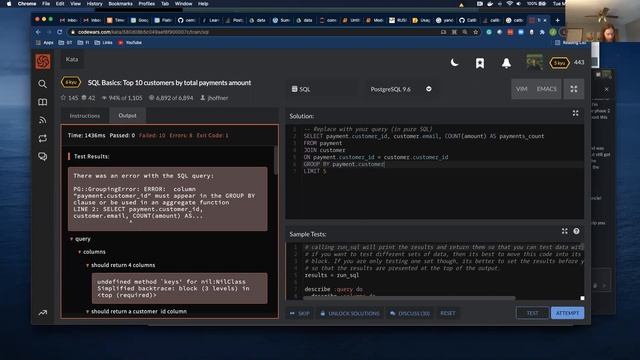
Task: Click the star count icon under title
Action: (63, 98)
